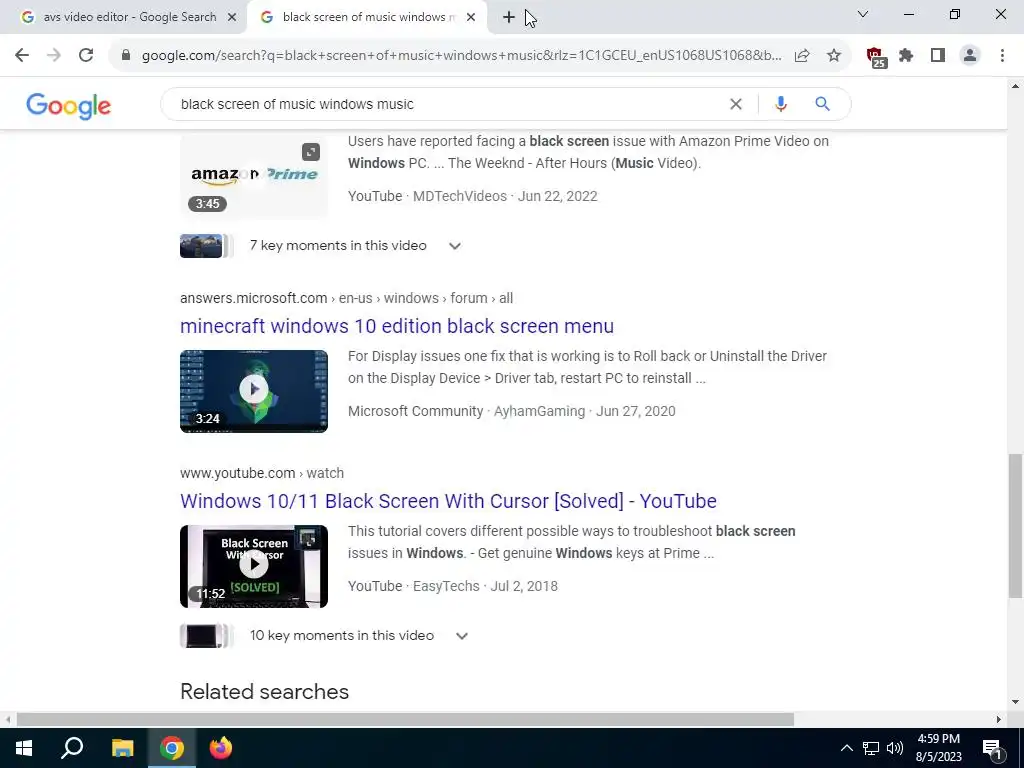This screenshot has width=1024, height=768.
Task: Click the Chrome taskbar icon
Action: pyautogui.click(x=172, y=748)
